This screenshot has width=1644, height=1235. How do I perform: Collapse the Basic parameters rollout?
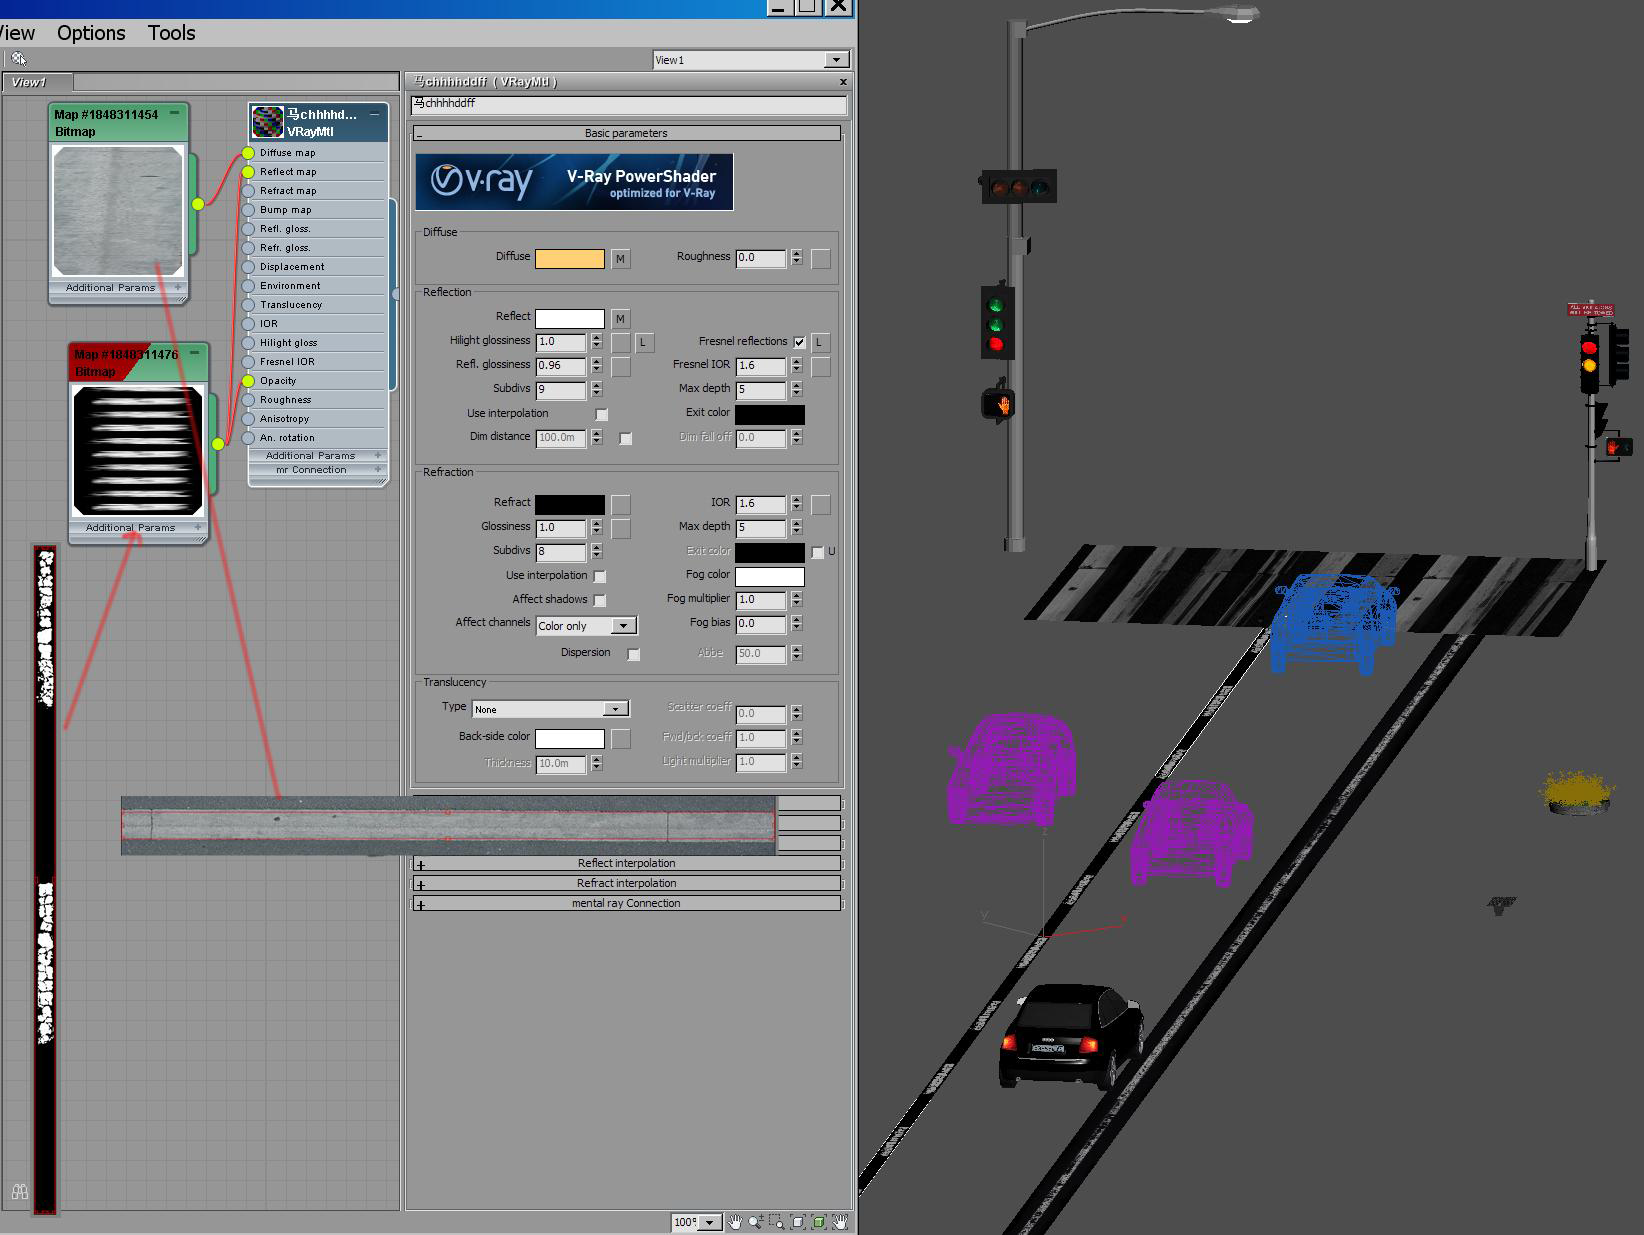[627, 133]
